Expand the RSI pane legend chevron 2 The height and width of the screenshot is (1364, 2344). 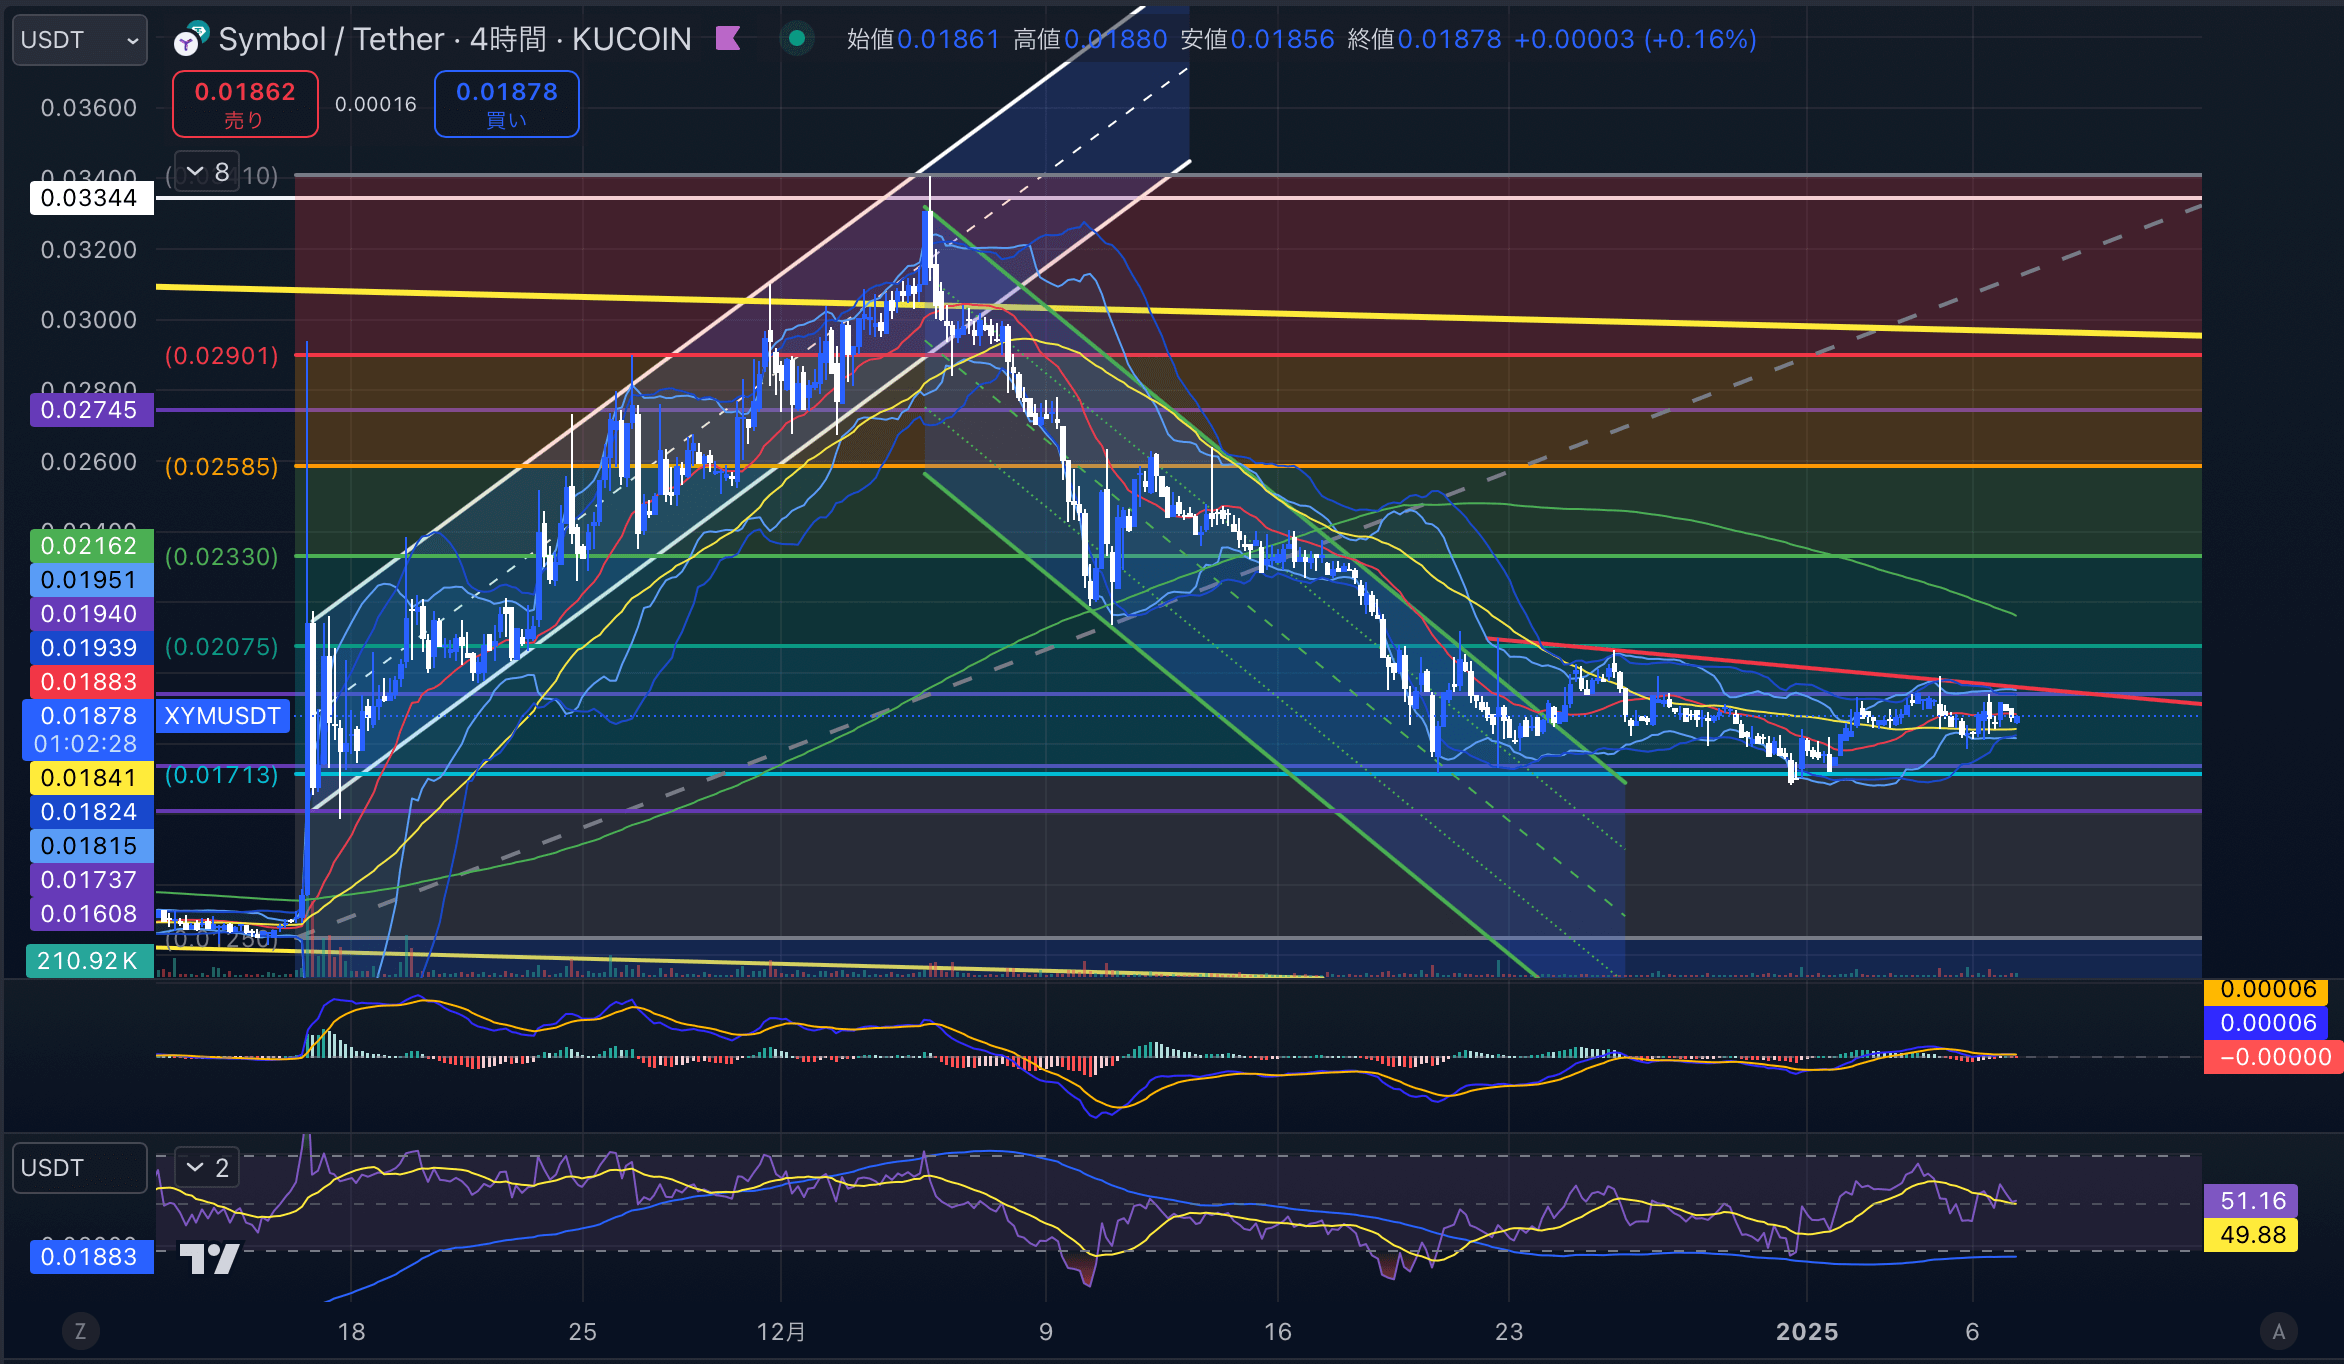click(207, 1167)
